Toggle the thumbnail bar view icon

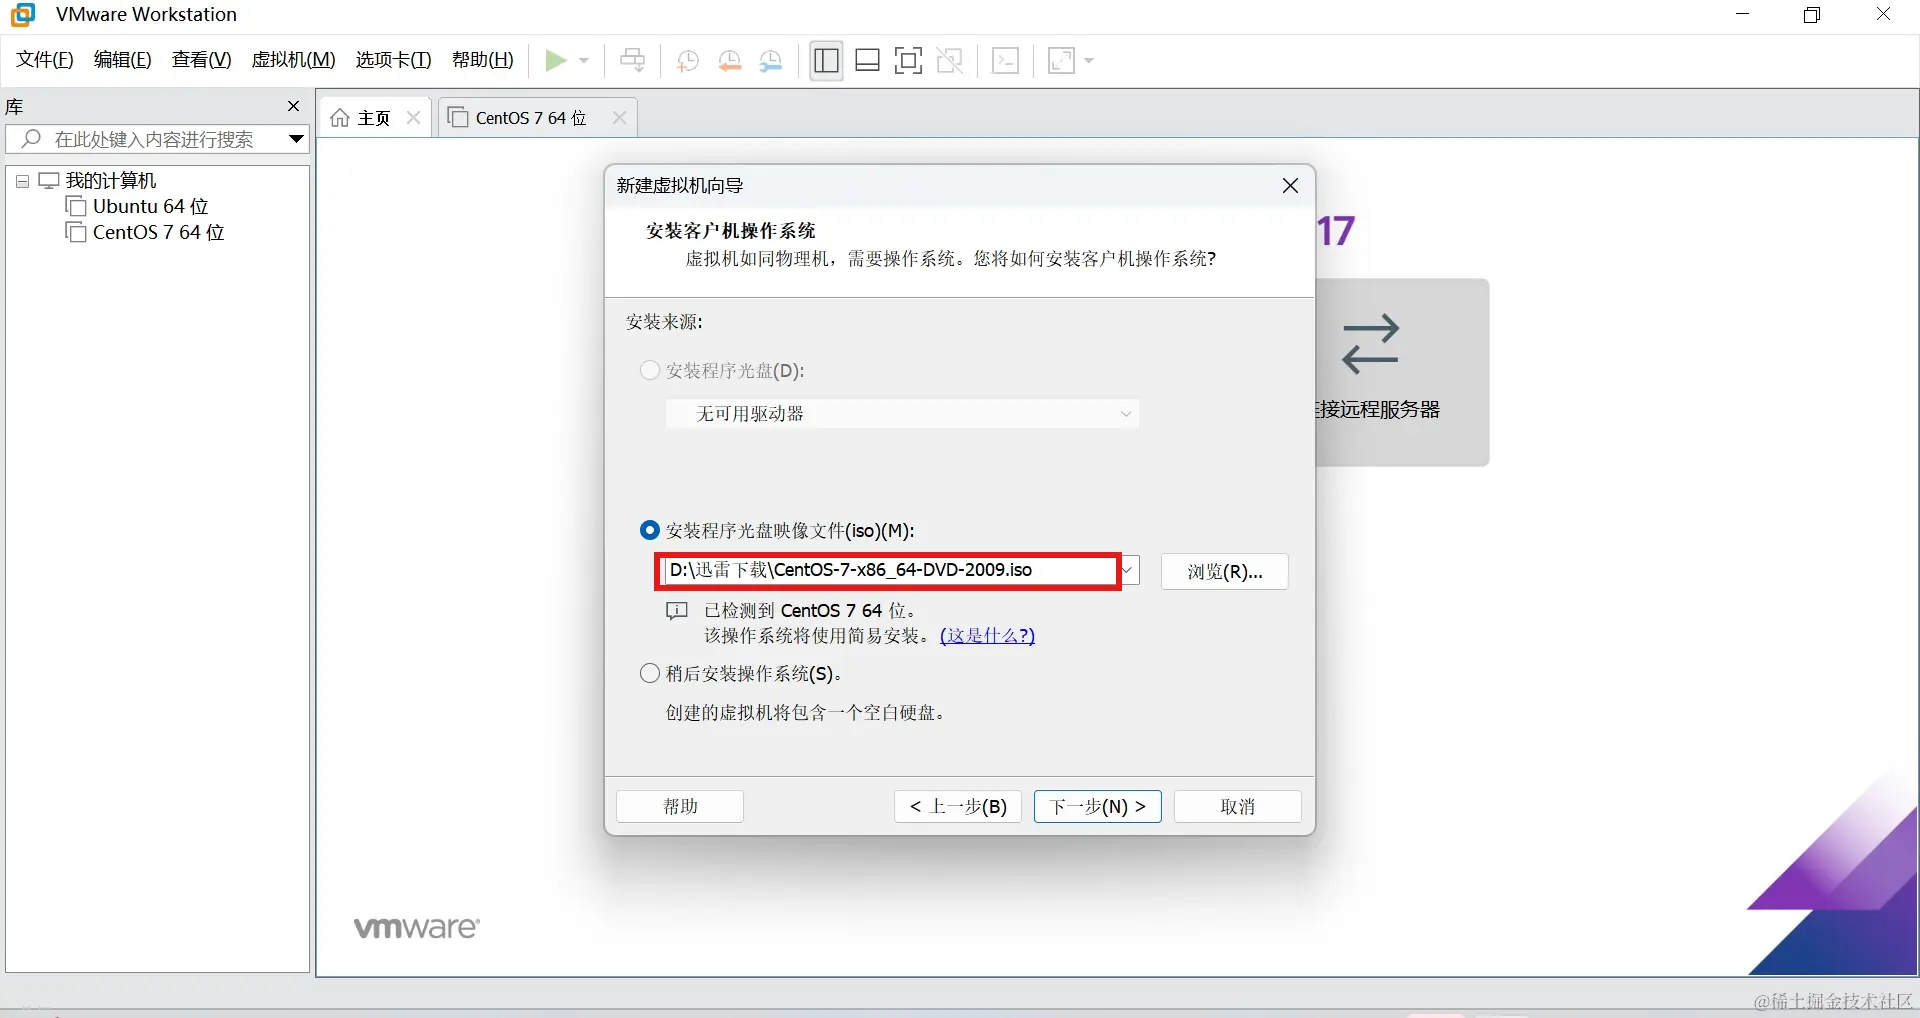867,61
